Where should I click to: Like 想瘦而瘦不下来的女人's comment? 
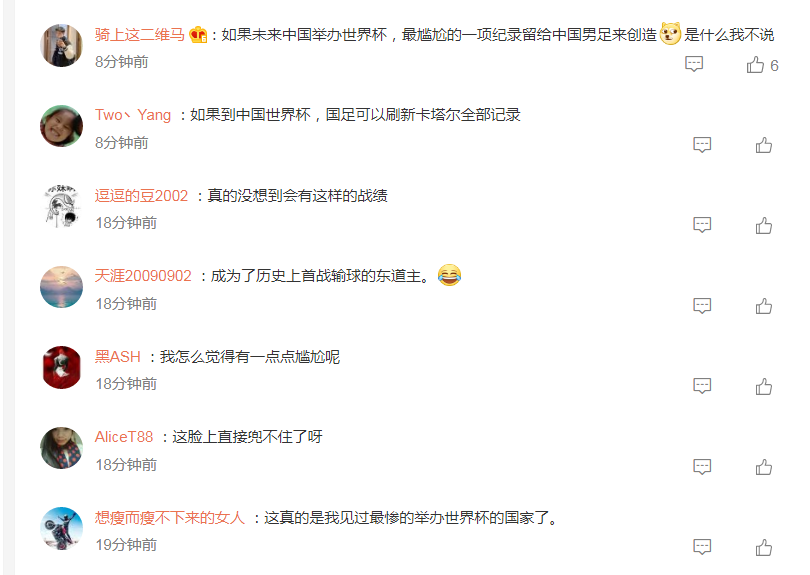coord(764,548)
